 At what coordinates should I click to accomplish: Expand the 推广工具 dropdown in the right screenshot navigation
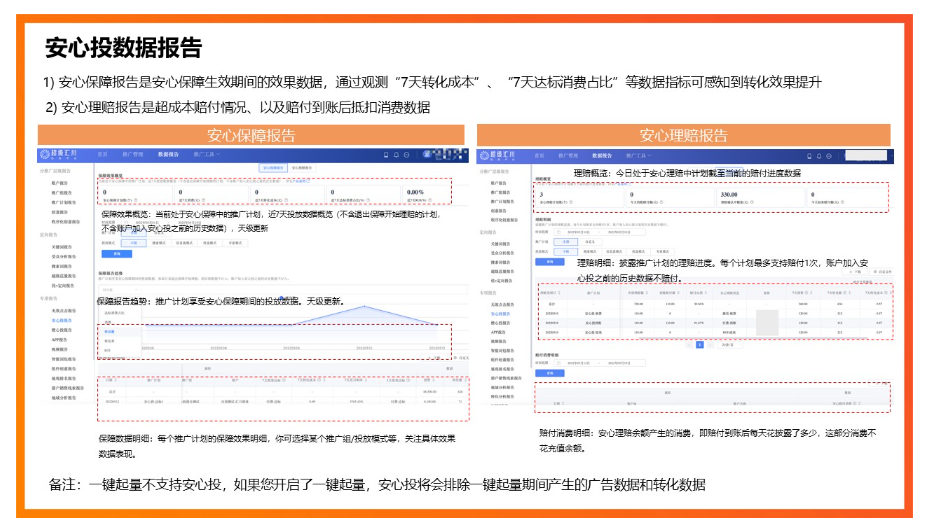click(x=639, y=156)
